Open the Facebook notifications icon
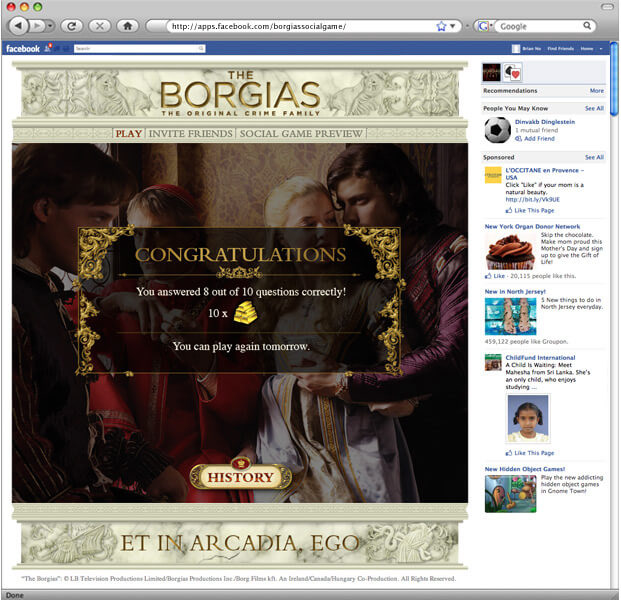Viewport: 621px width, 600px height. (48, 48)
